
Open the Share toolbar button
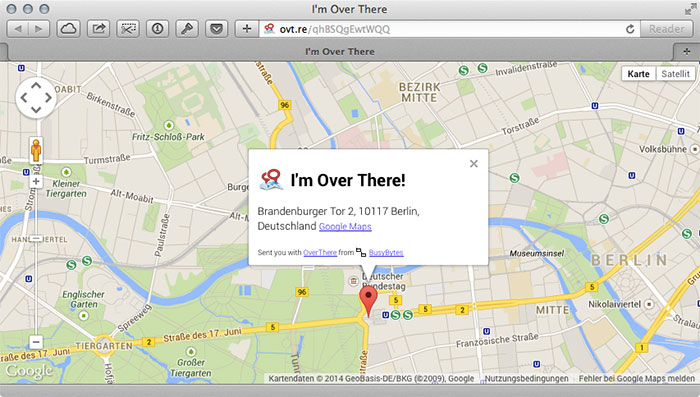[98, 29]
